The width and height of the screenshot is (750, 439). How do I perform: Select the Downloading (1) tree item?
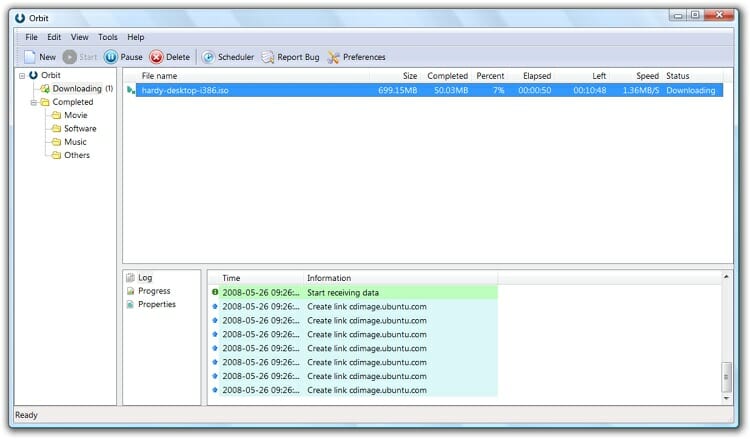(83, 88)
